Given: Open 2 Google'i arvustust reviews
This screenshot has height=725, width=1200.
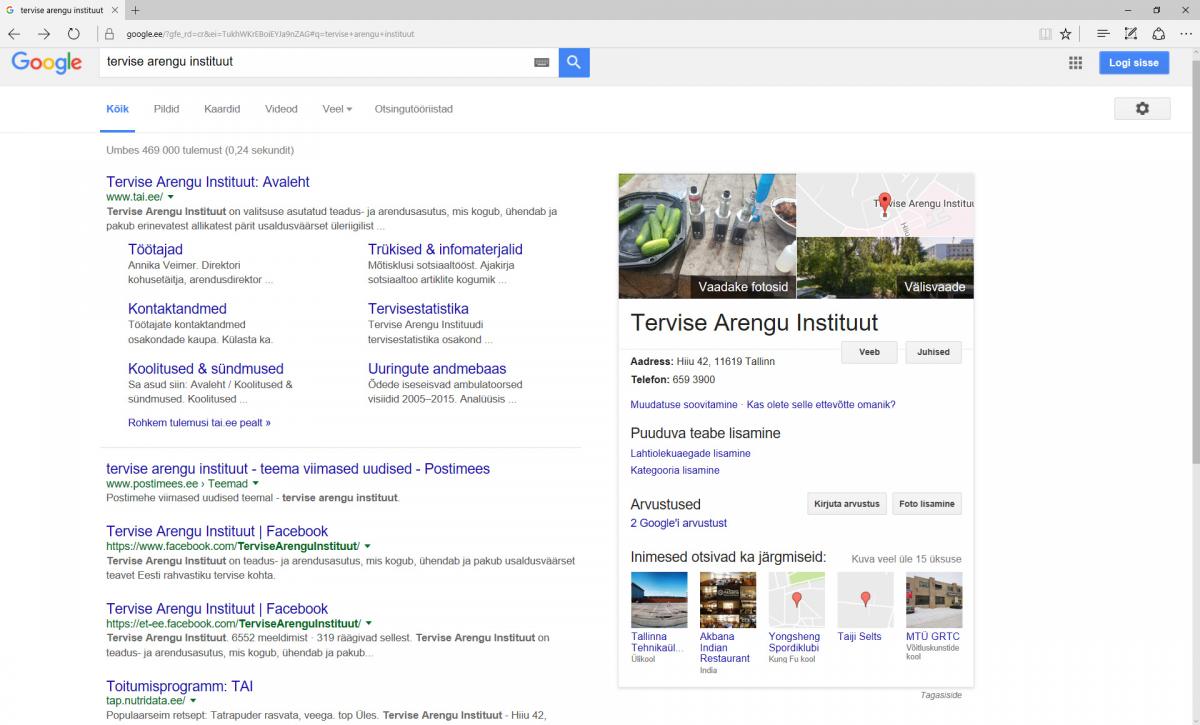Looking at the screenshot, I should tap(678, 523).
